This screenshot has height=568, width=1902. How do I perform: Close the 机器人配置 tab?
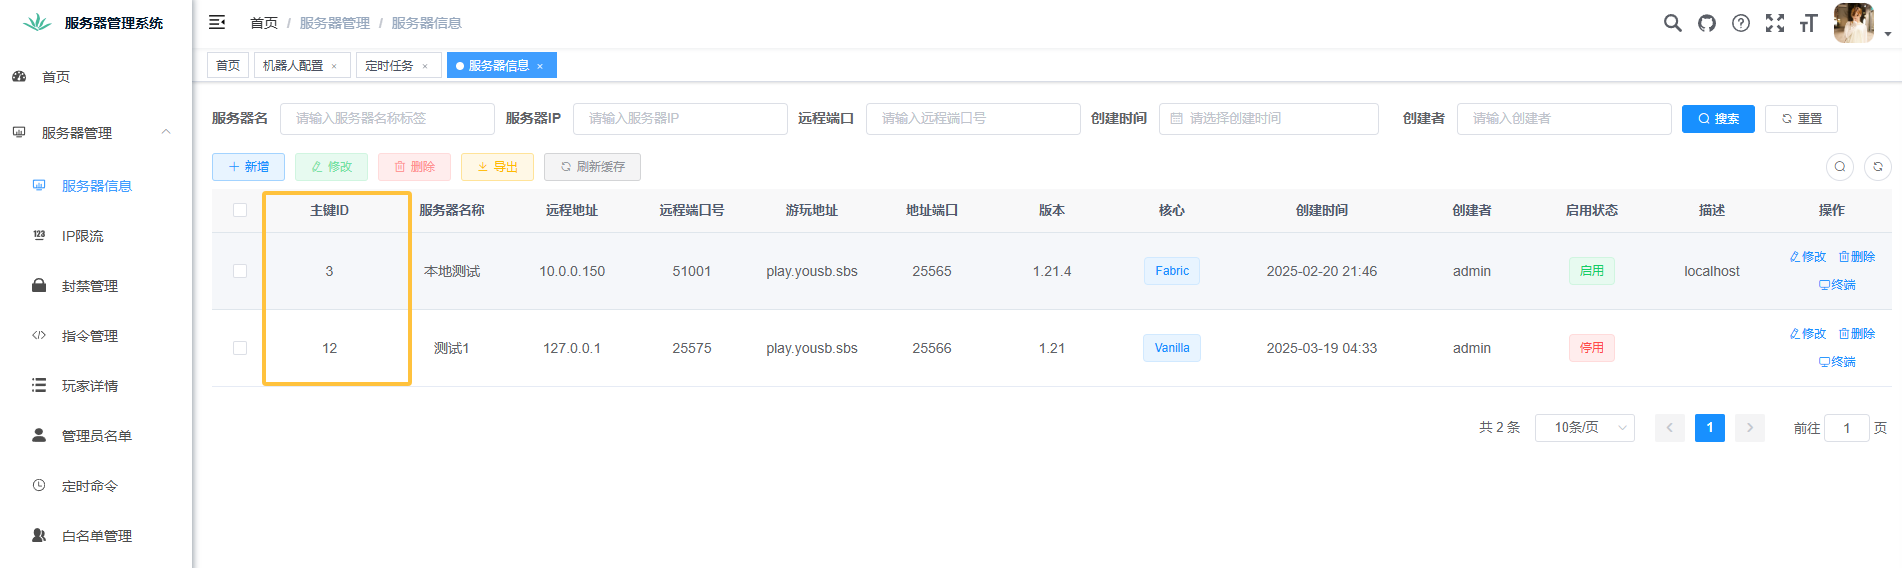coord(334,66)
